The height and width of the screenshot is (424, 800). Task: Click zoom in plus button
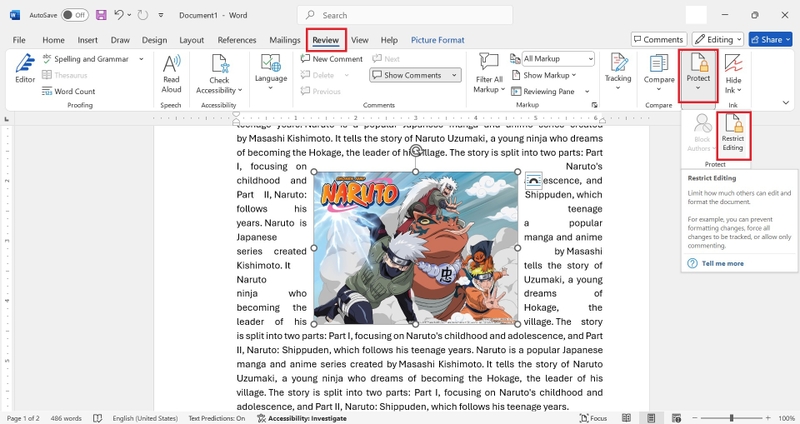coord(767,418)
